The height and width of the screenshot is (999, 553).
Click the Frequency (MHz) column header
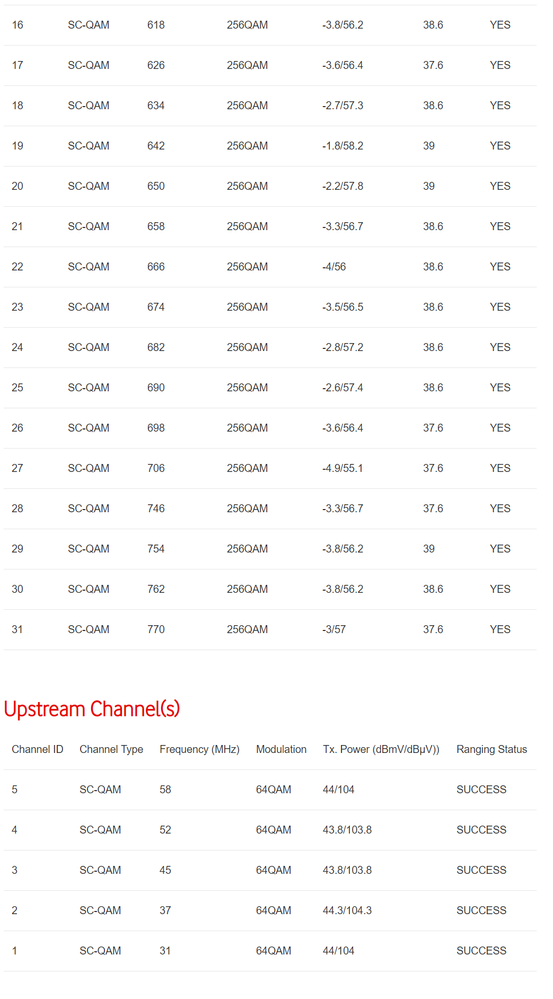[x=199, y=749]
